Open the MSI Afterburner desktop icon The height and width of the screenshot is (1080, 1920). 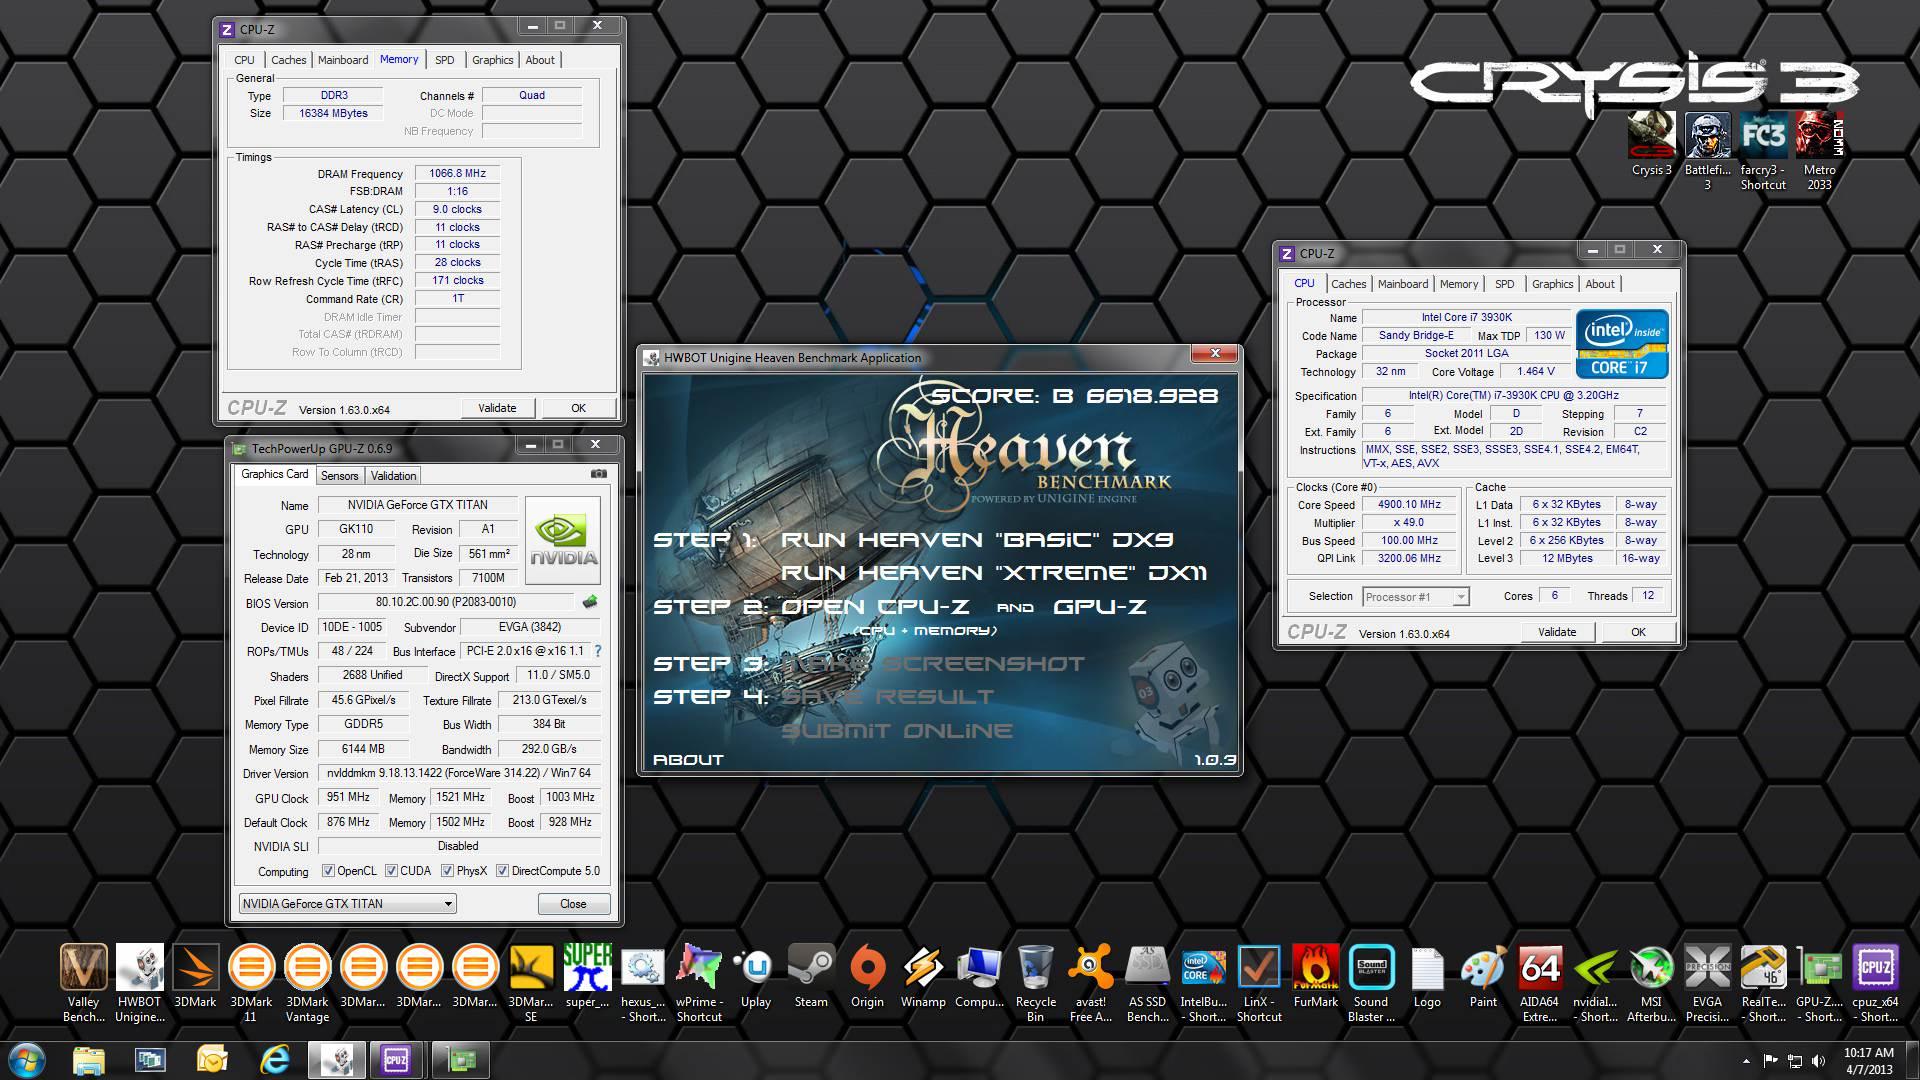pos(1651,981)
